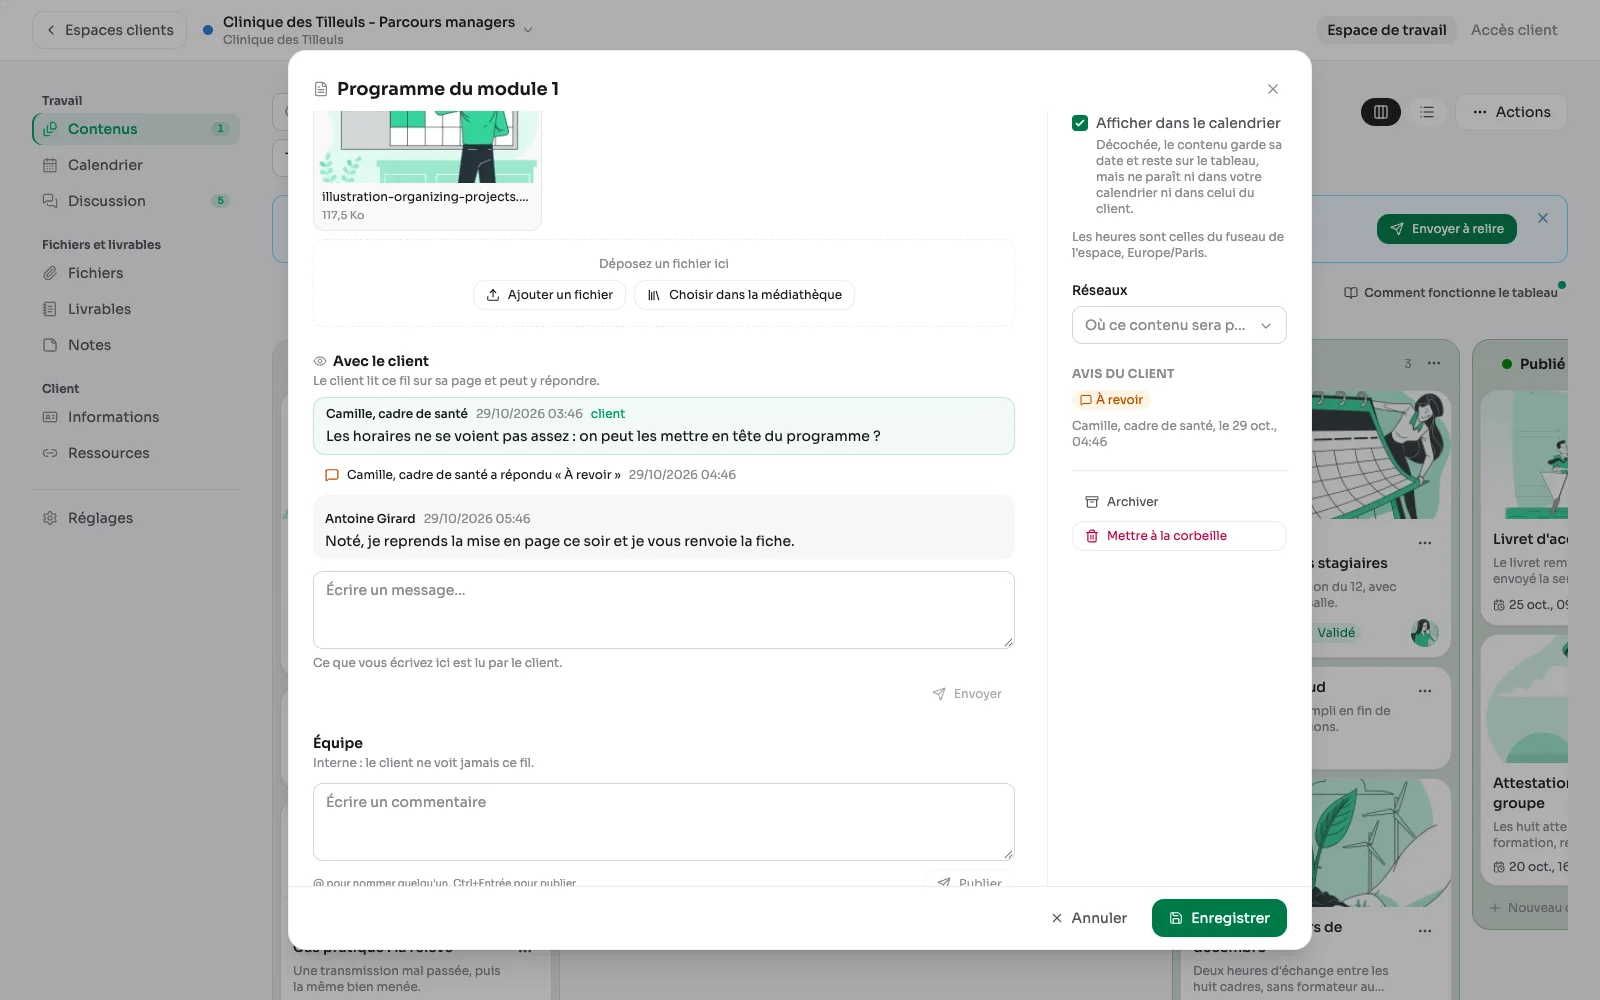Click the Publier send button
Screen dimensions: 1600x1000
(969, 881)
